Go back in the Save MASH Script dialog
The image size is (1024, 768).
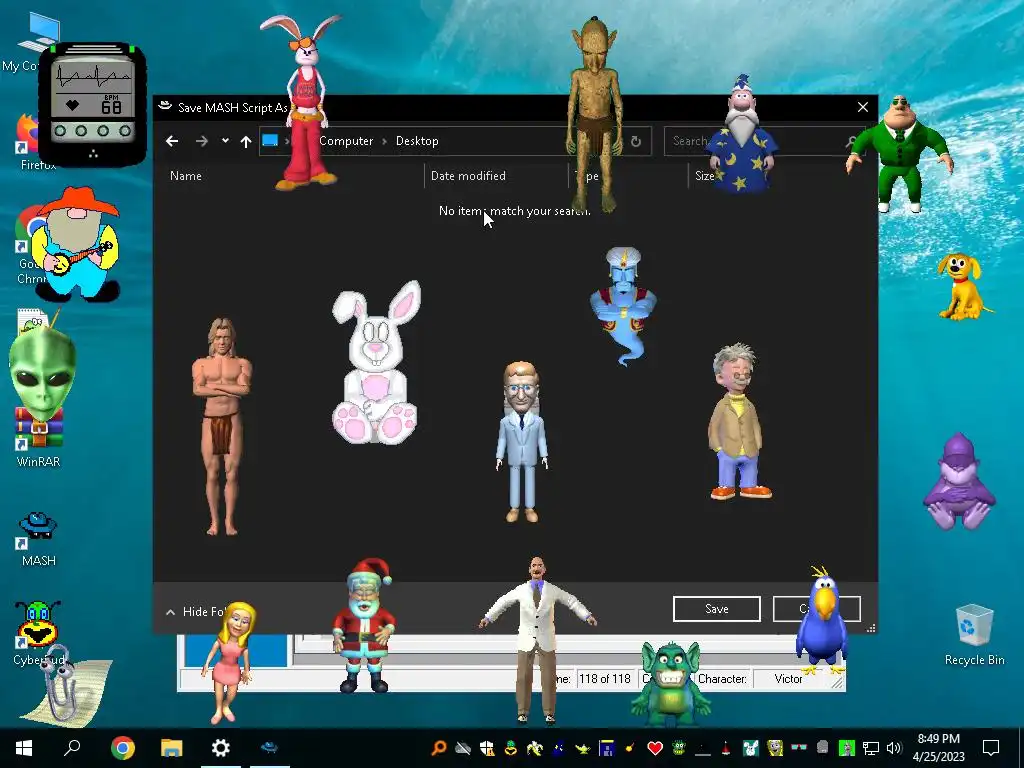click(x=172, y=141)
